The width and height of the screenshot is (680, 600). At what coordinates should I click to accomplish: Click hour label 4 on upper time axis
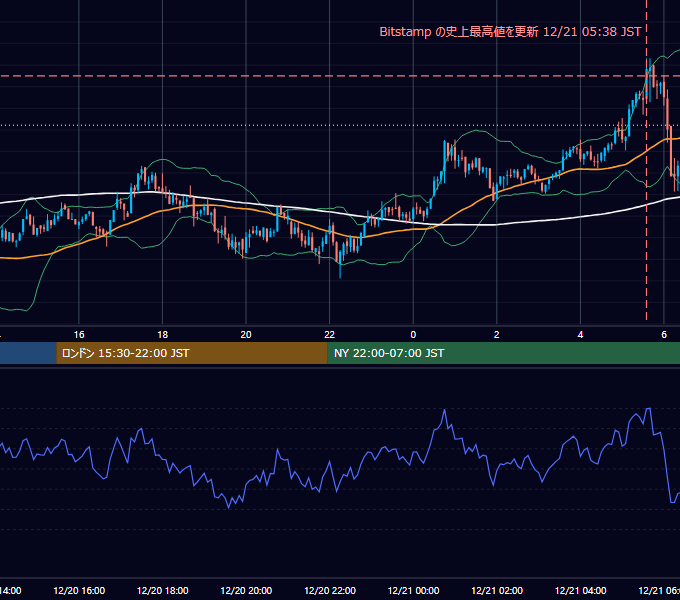[580, 335]
